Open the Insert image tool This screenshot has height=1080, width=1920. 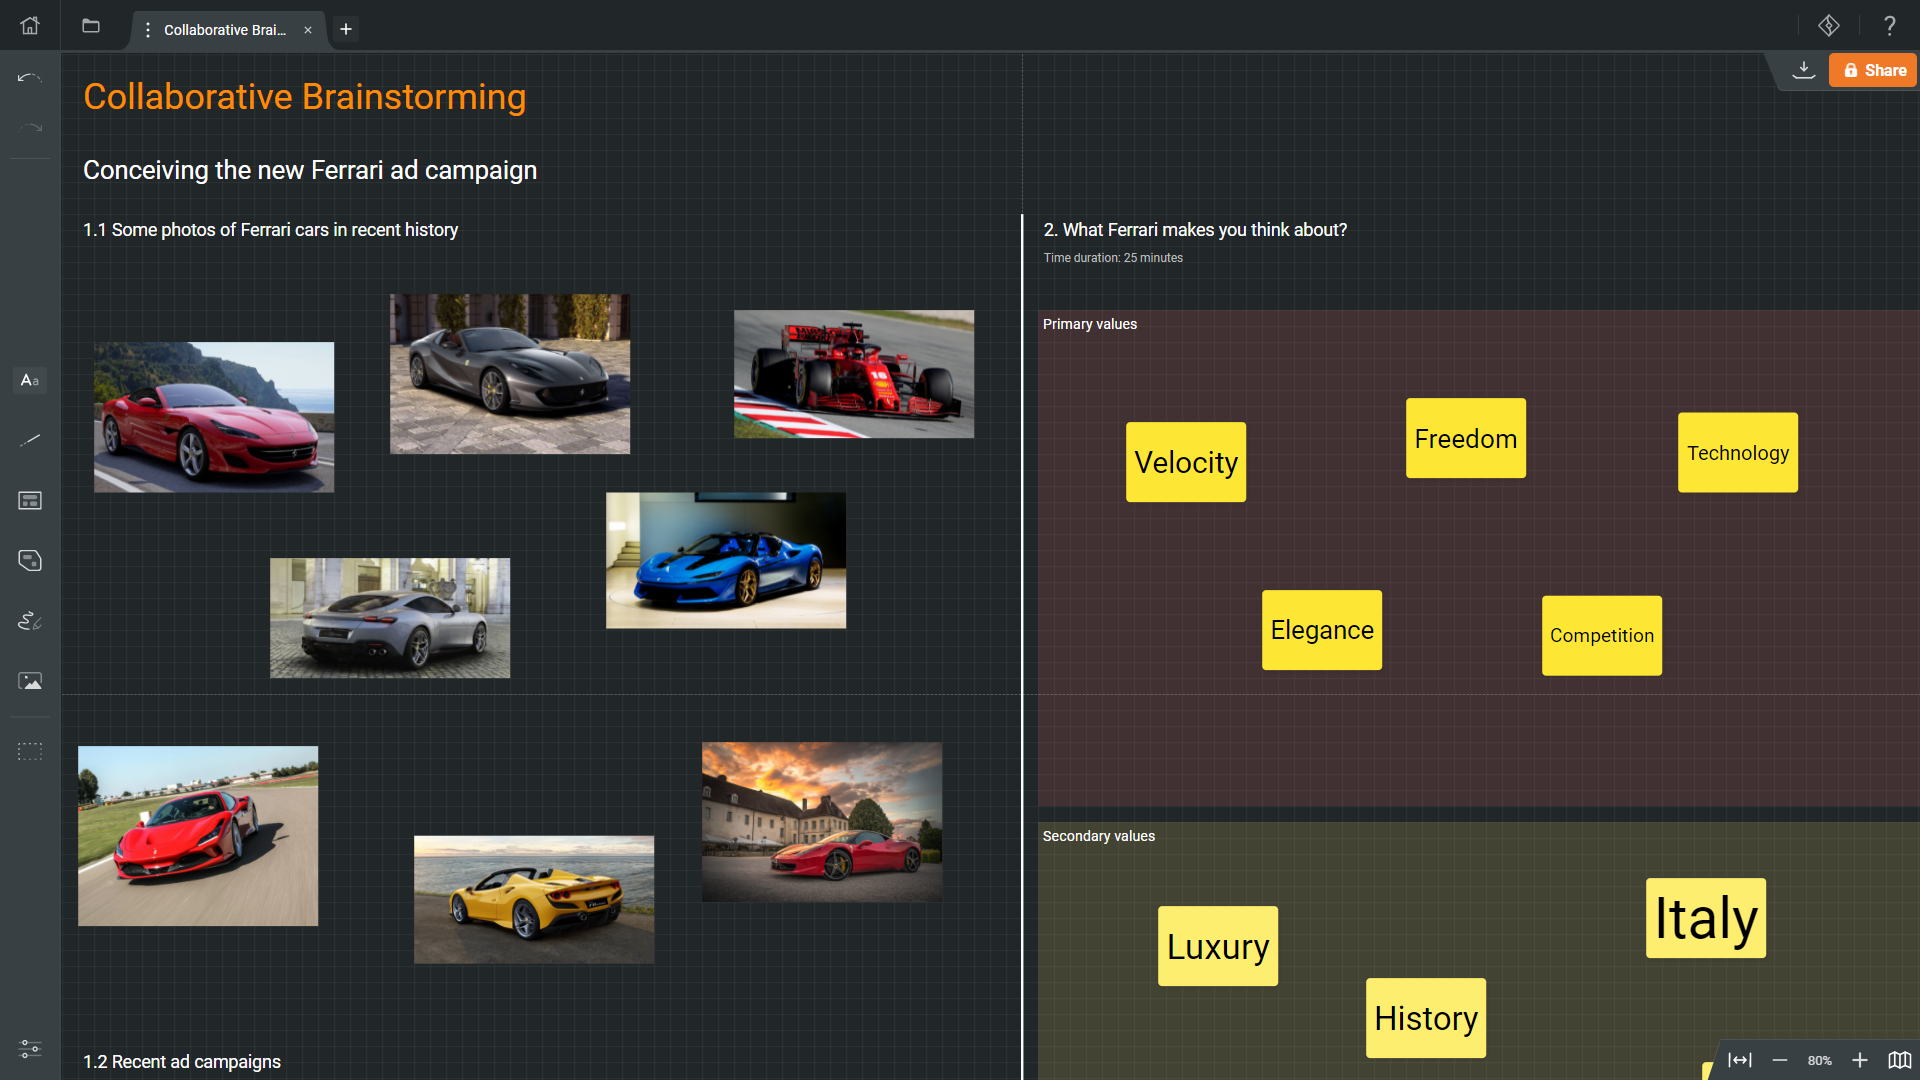[x=30, y=681]
